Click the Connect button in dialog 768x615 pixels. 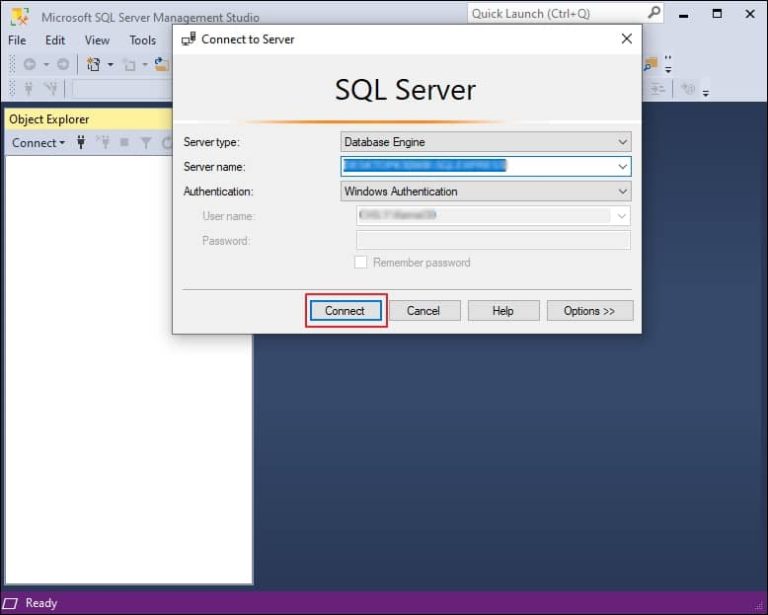coord(346,310)
